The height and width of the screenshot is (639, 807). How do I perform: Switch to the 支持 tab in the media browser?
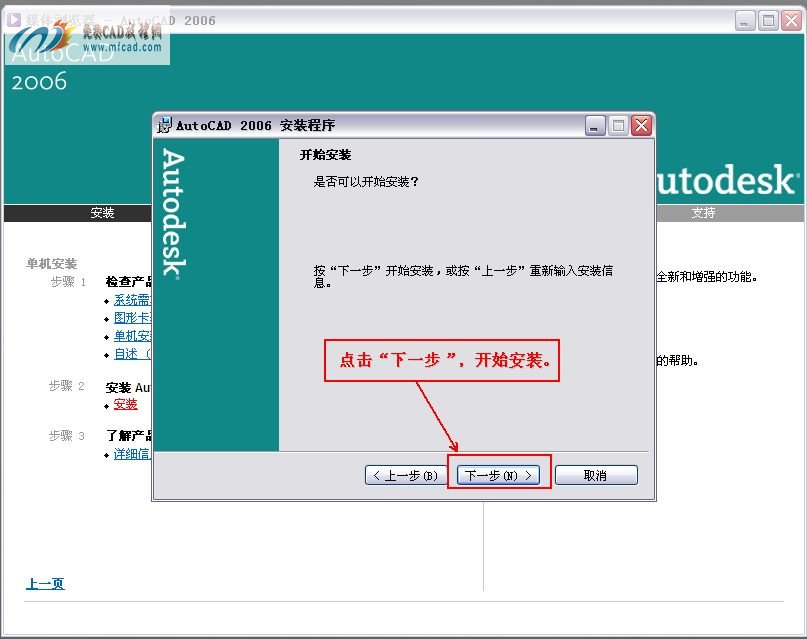point(703,213)
